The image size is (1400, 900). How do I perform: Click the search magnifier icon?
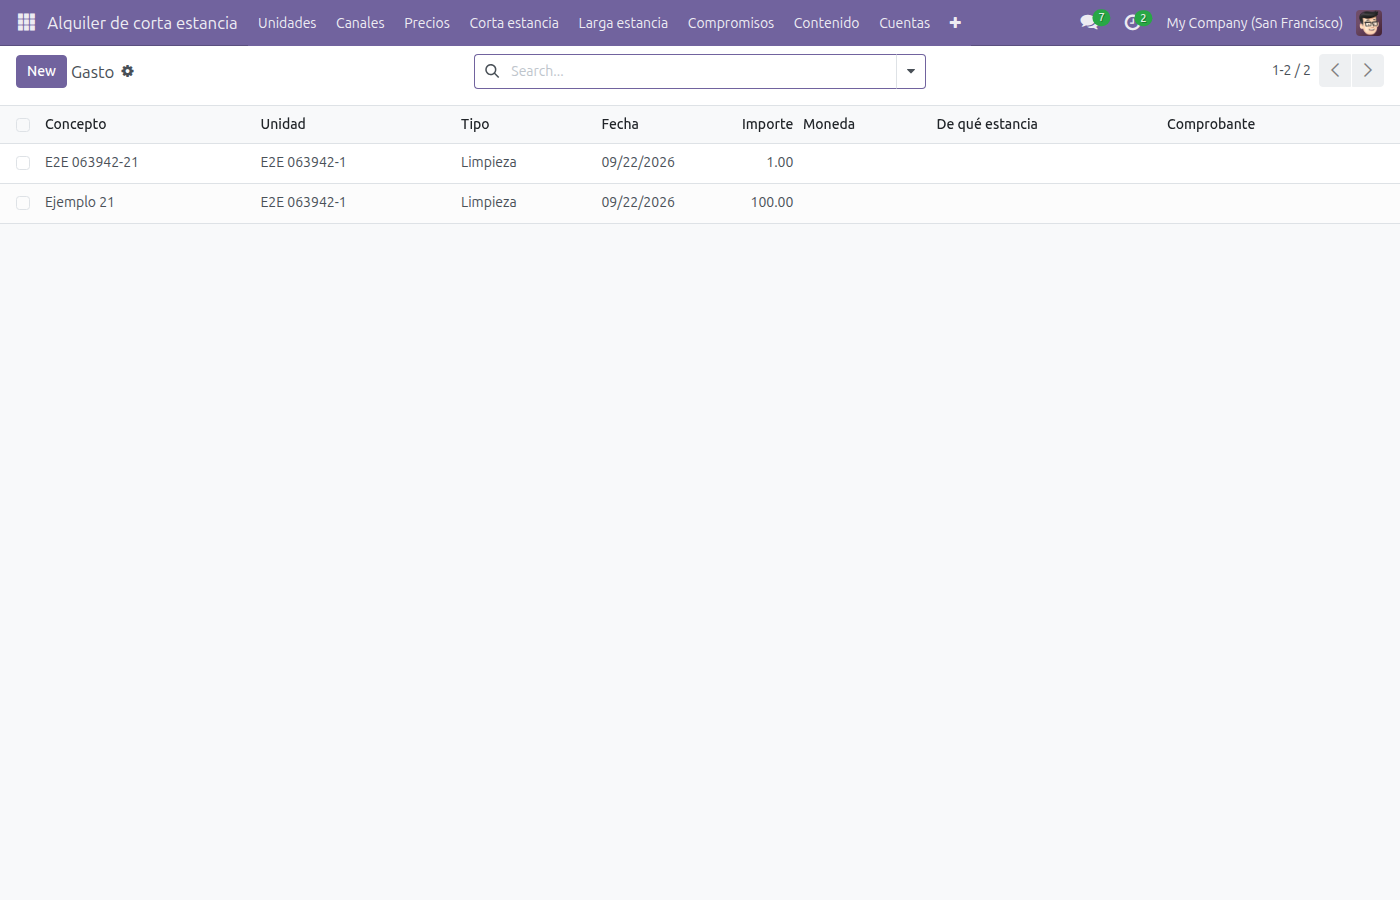coord(492,71)
